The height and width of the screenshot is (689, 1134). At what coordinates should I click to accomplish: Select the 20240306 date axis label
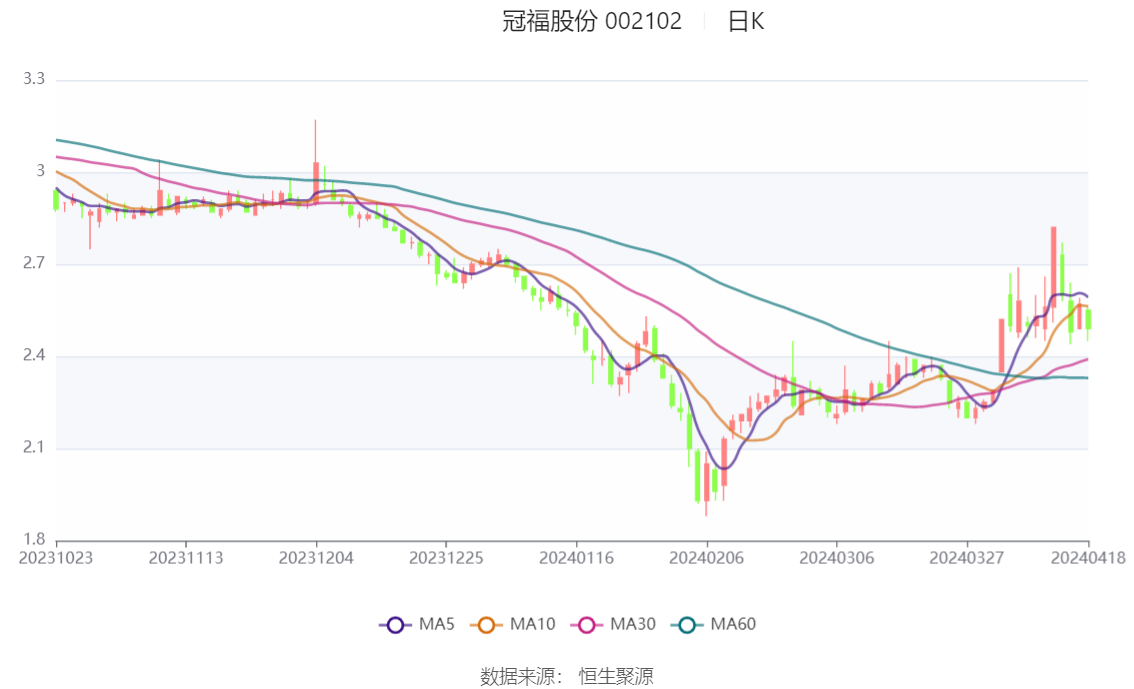click(837, 558)
